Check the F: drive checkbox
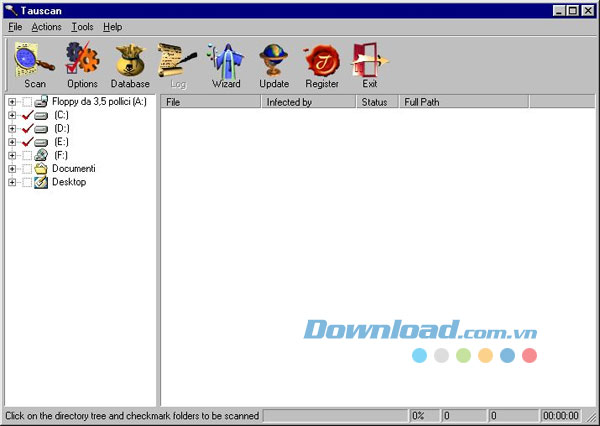The image size is (600, 426). pos(27,155)
